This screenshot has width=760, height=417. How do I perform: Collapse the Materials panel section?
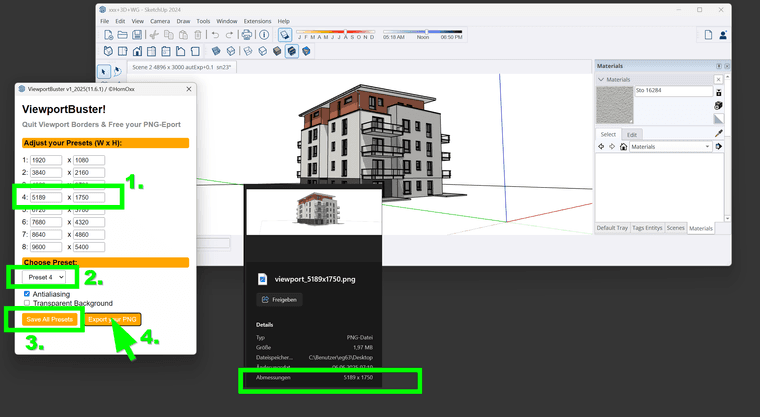coord(601,78)
